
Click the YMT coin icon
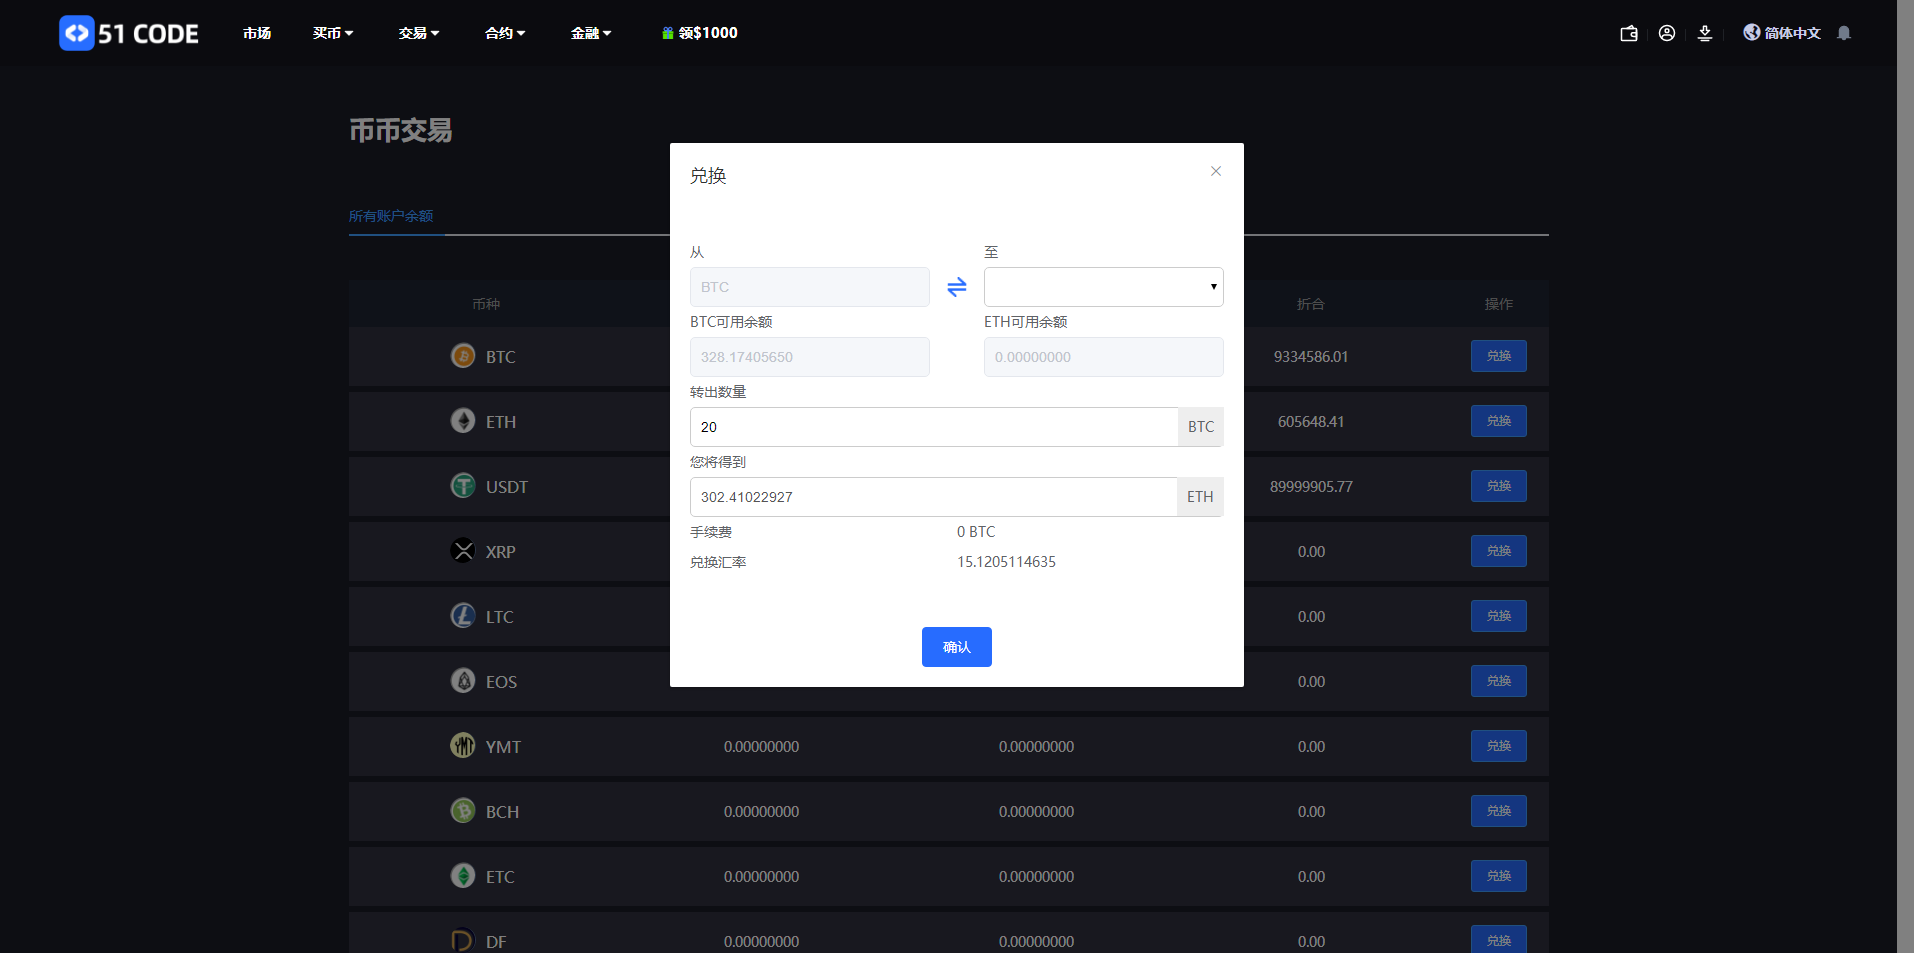click(x=463, y=746)
